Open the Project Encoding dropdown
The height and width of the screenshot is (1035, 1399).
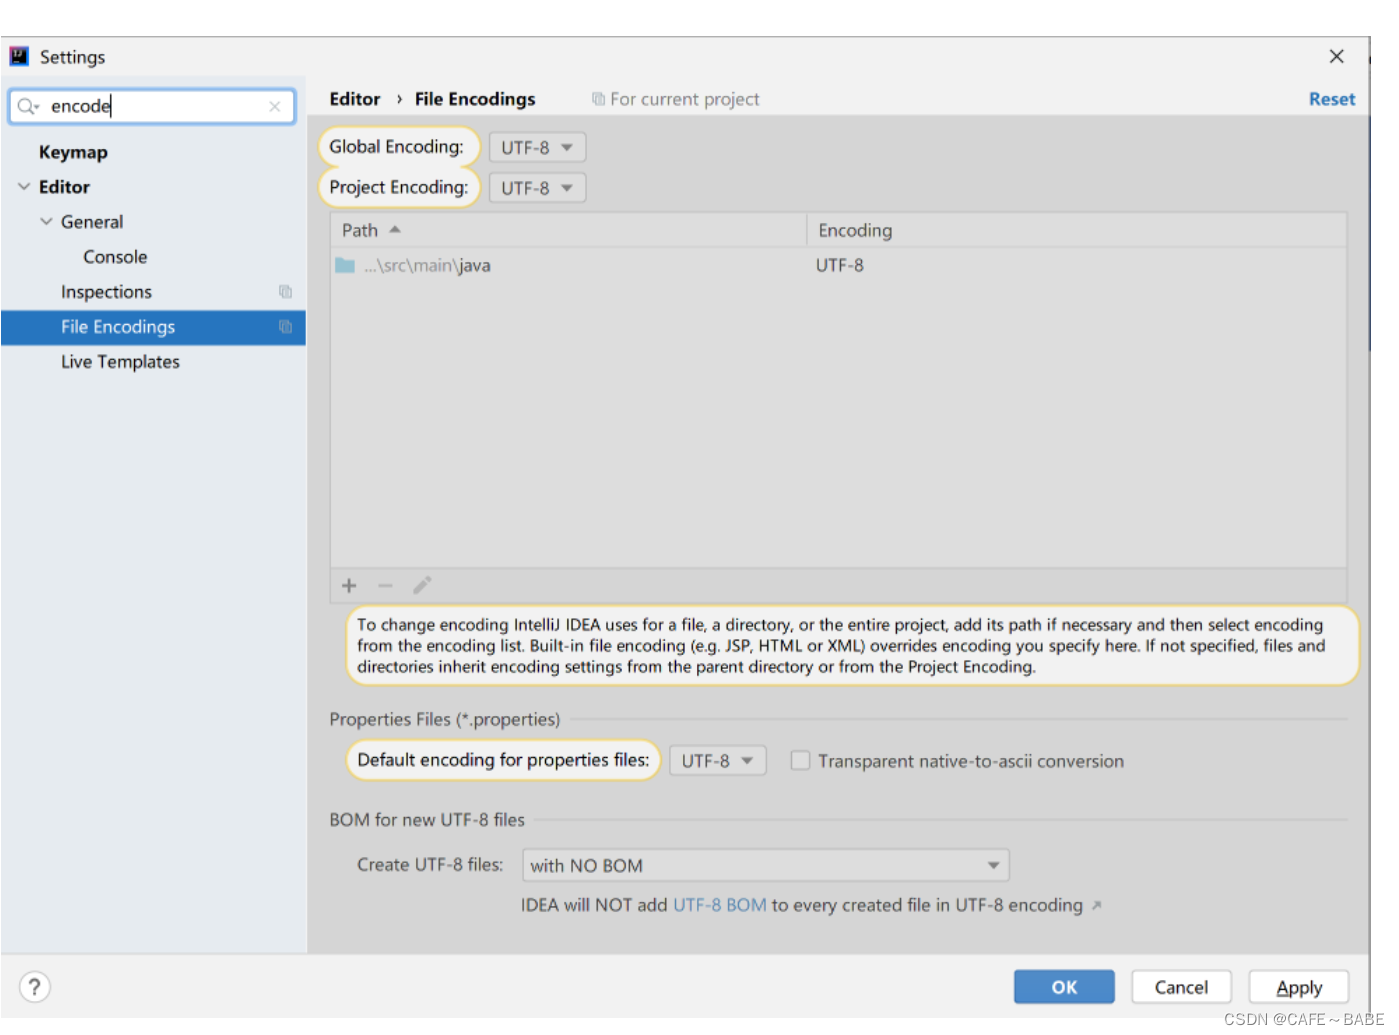click(x=537, y=188)
